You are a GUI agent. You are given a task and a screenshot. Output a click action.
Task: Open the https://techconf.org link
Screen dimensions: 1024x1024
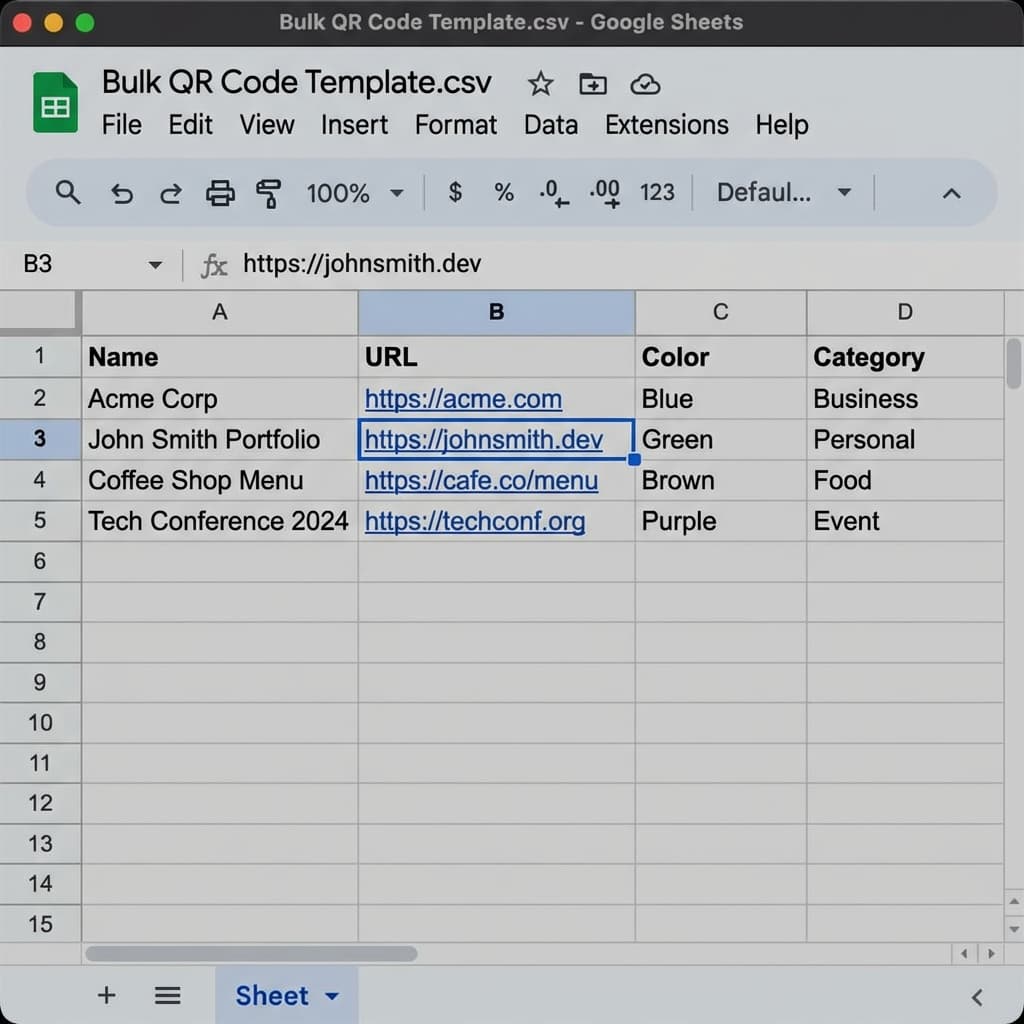pyautogui.click(x=475, y=521)
